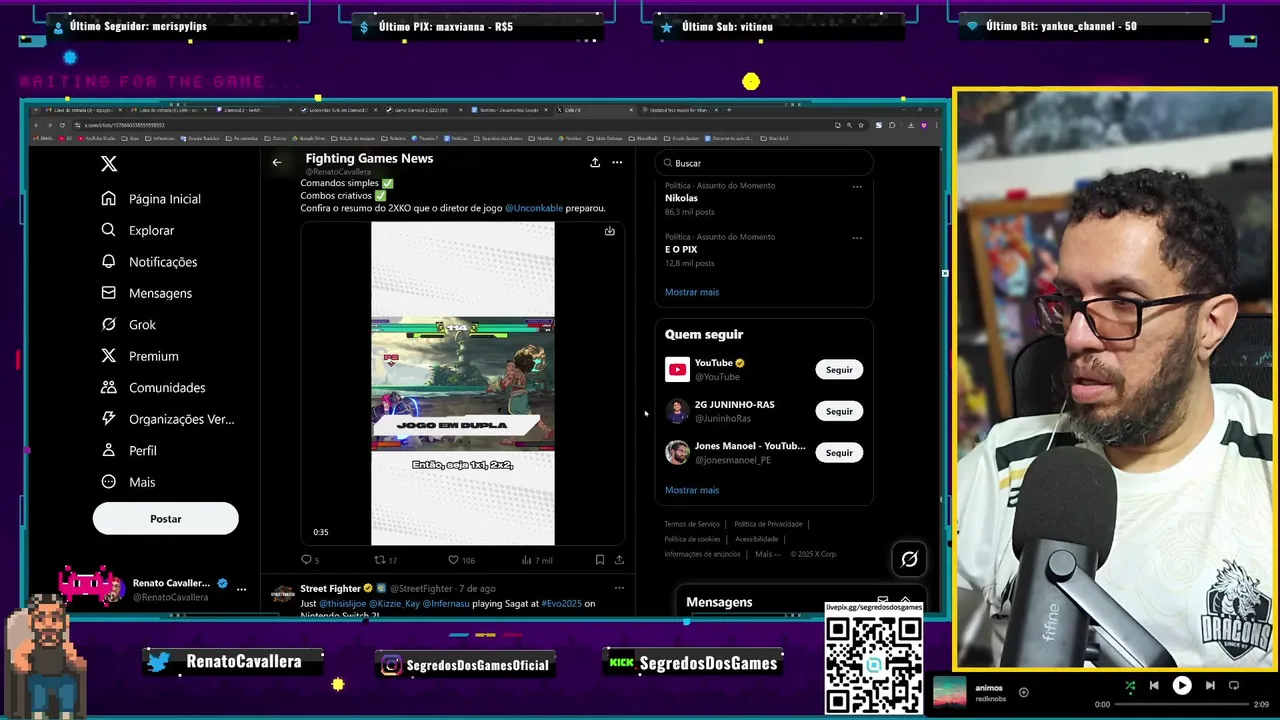Expand the footer Mais option
Image resolution: width=1280 pixels, height=720 pixels.
(x=768, y=554)
